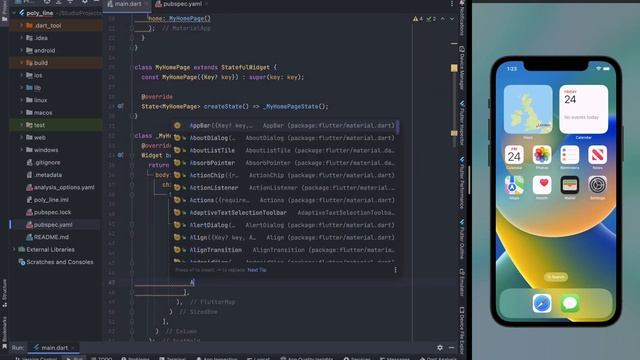Select .gitignore in the project tree

point(47,162)
